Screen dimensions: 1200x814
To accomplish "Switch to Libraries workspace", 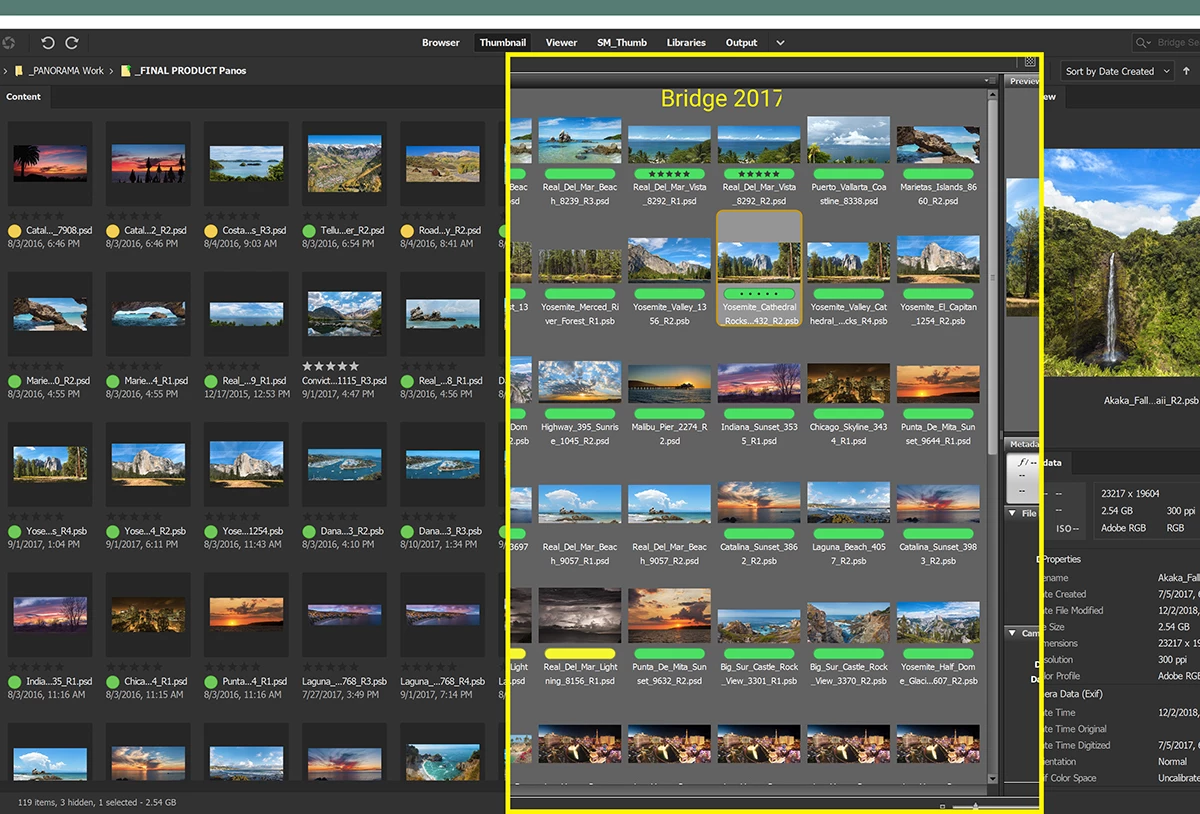I will point(686,43).
